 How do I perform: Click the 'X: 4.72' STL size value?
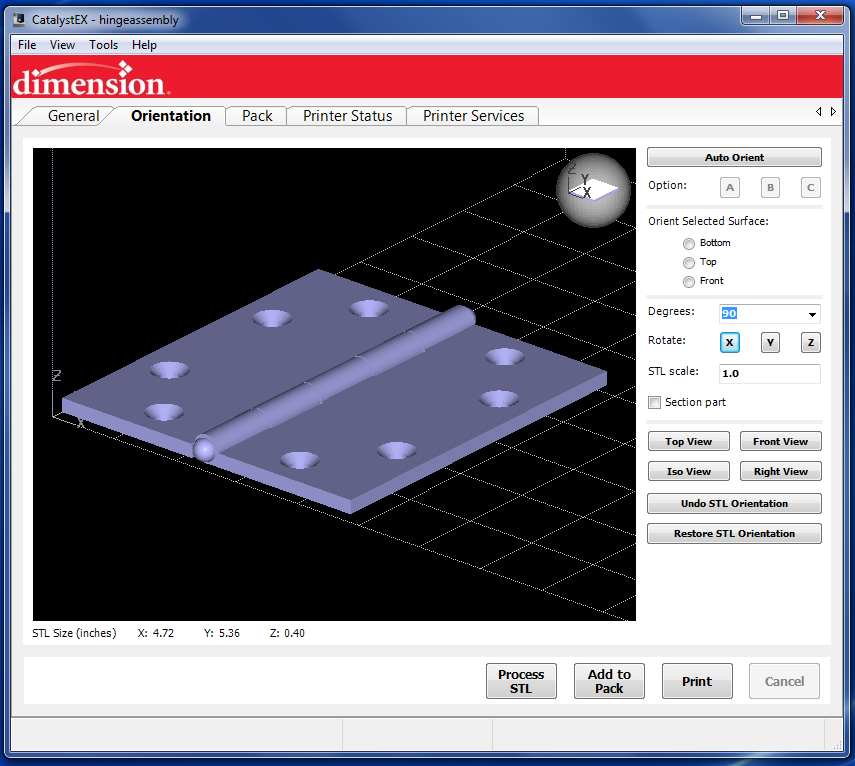click(156, 633)
